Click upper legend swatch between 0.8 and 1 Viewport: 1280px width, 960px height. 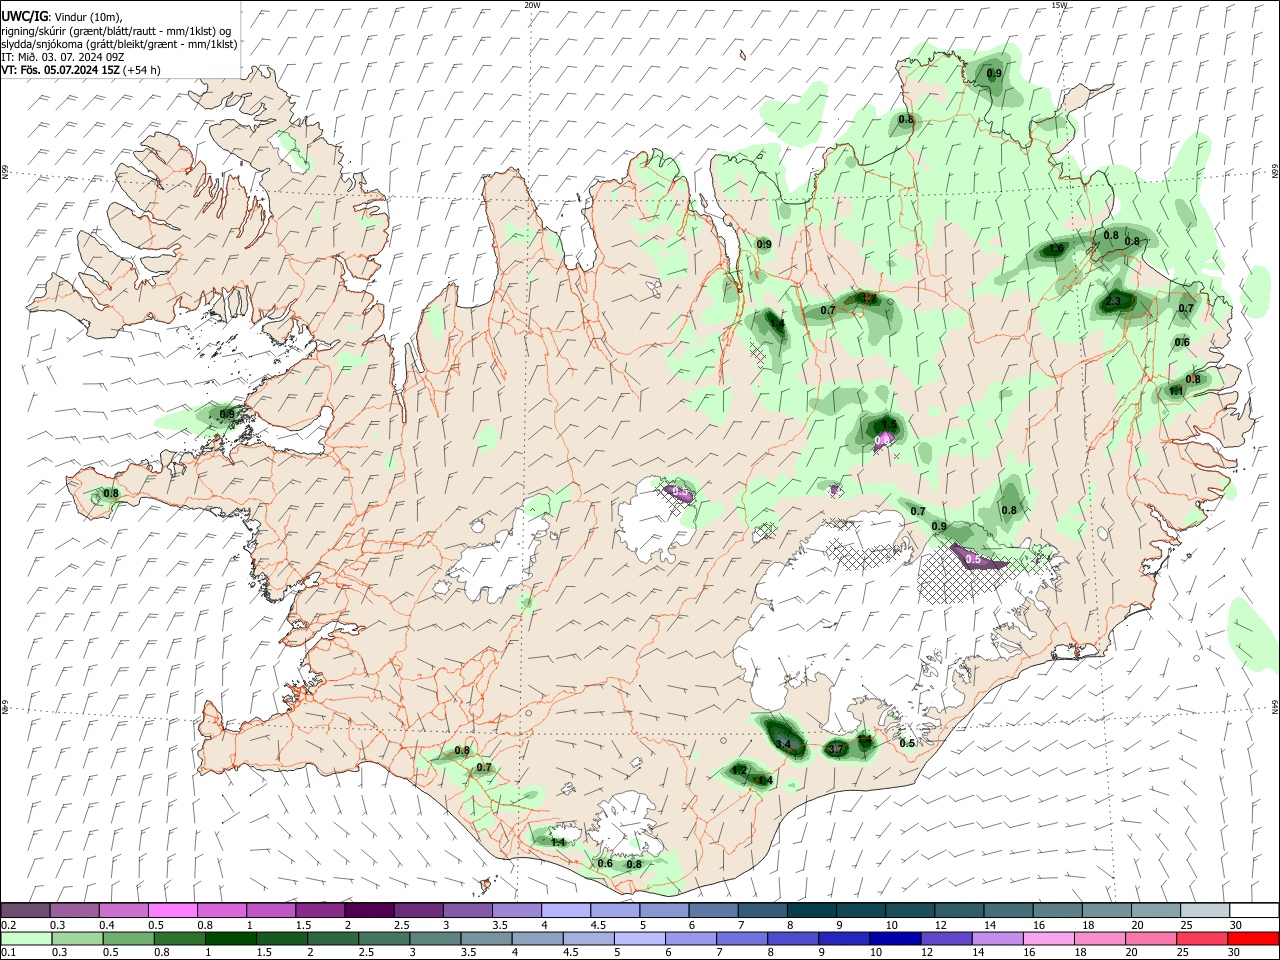221,910
